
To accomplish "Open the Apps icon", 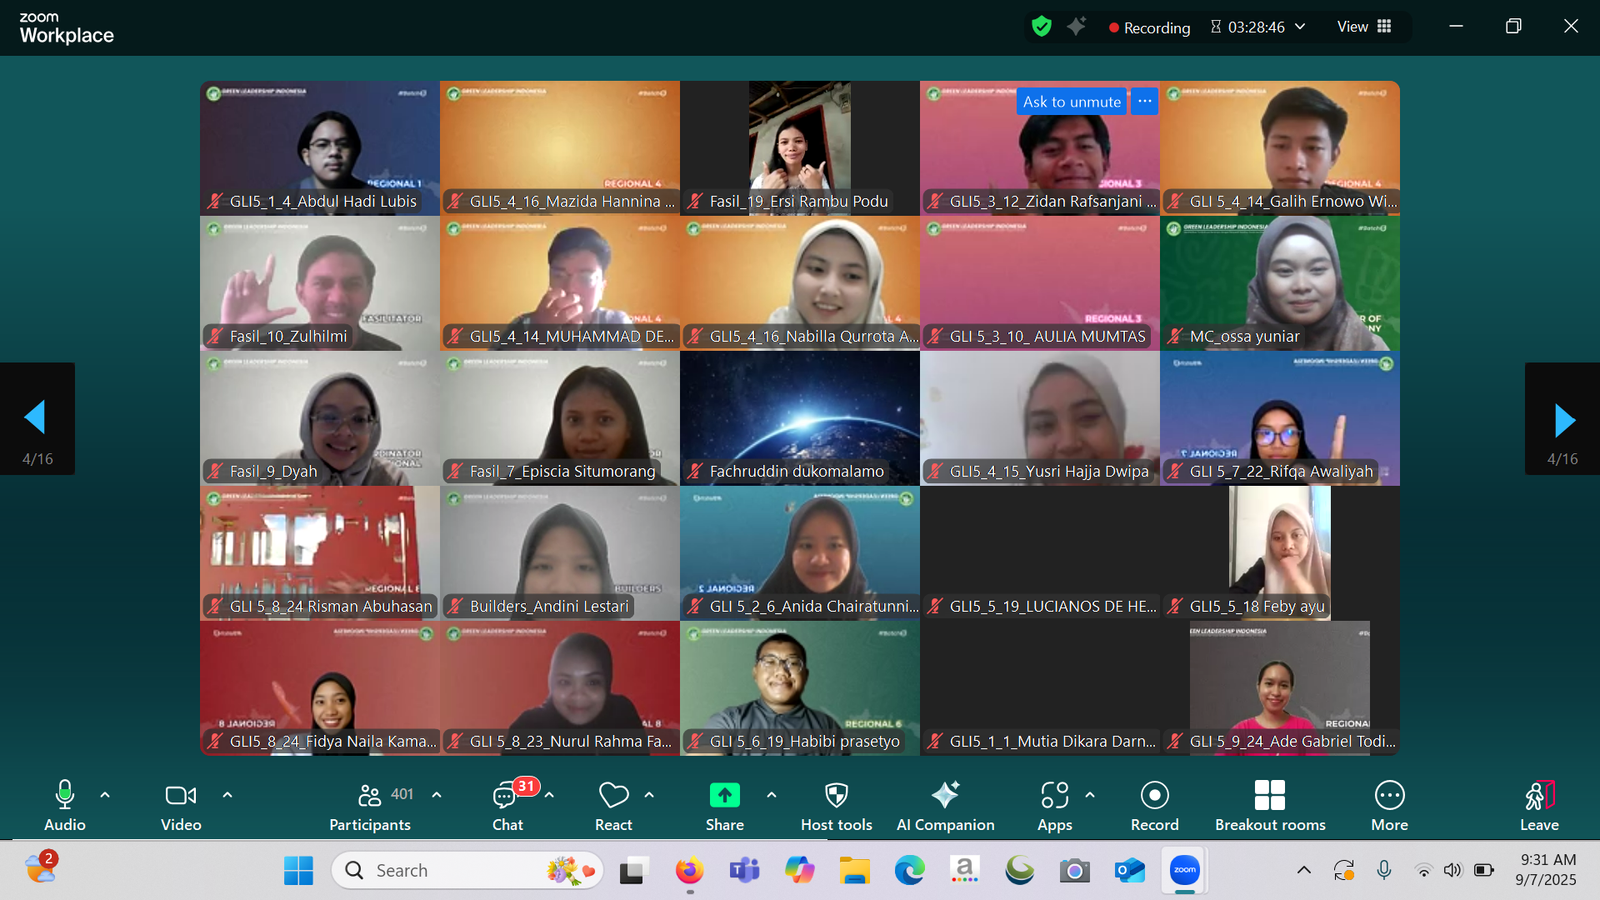I will pyautogui.click(x=1054, y=796).
